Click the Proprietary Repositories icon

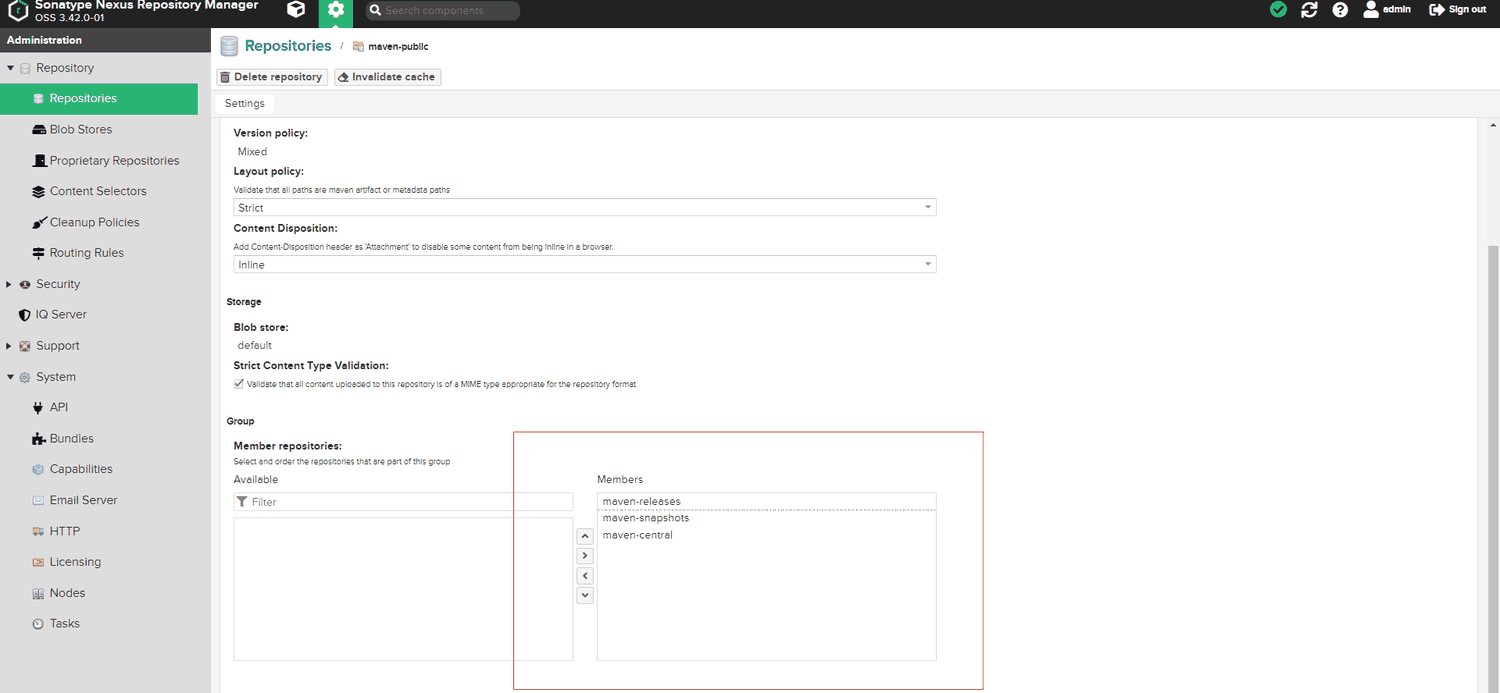(39, 161)
